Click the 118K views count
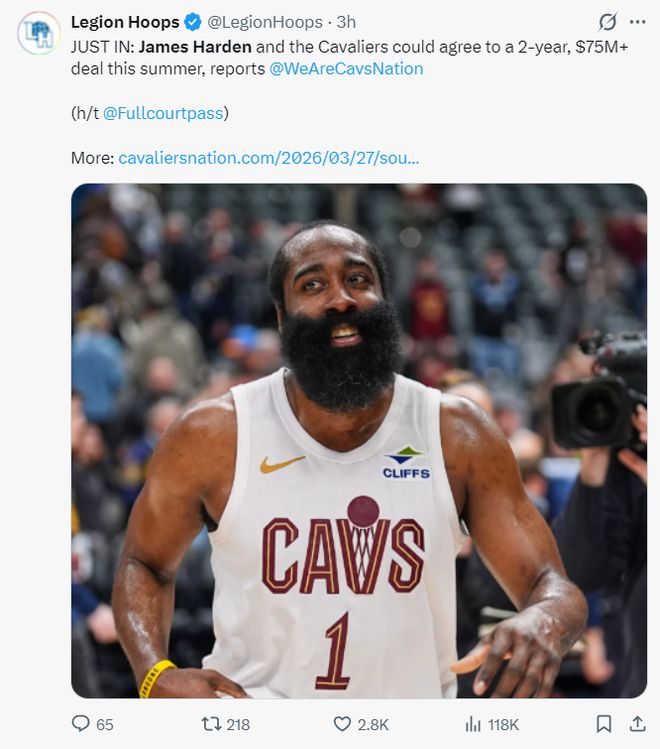 point(503,724)
